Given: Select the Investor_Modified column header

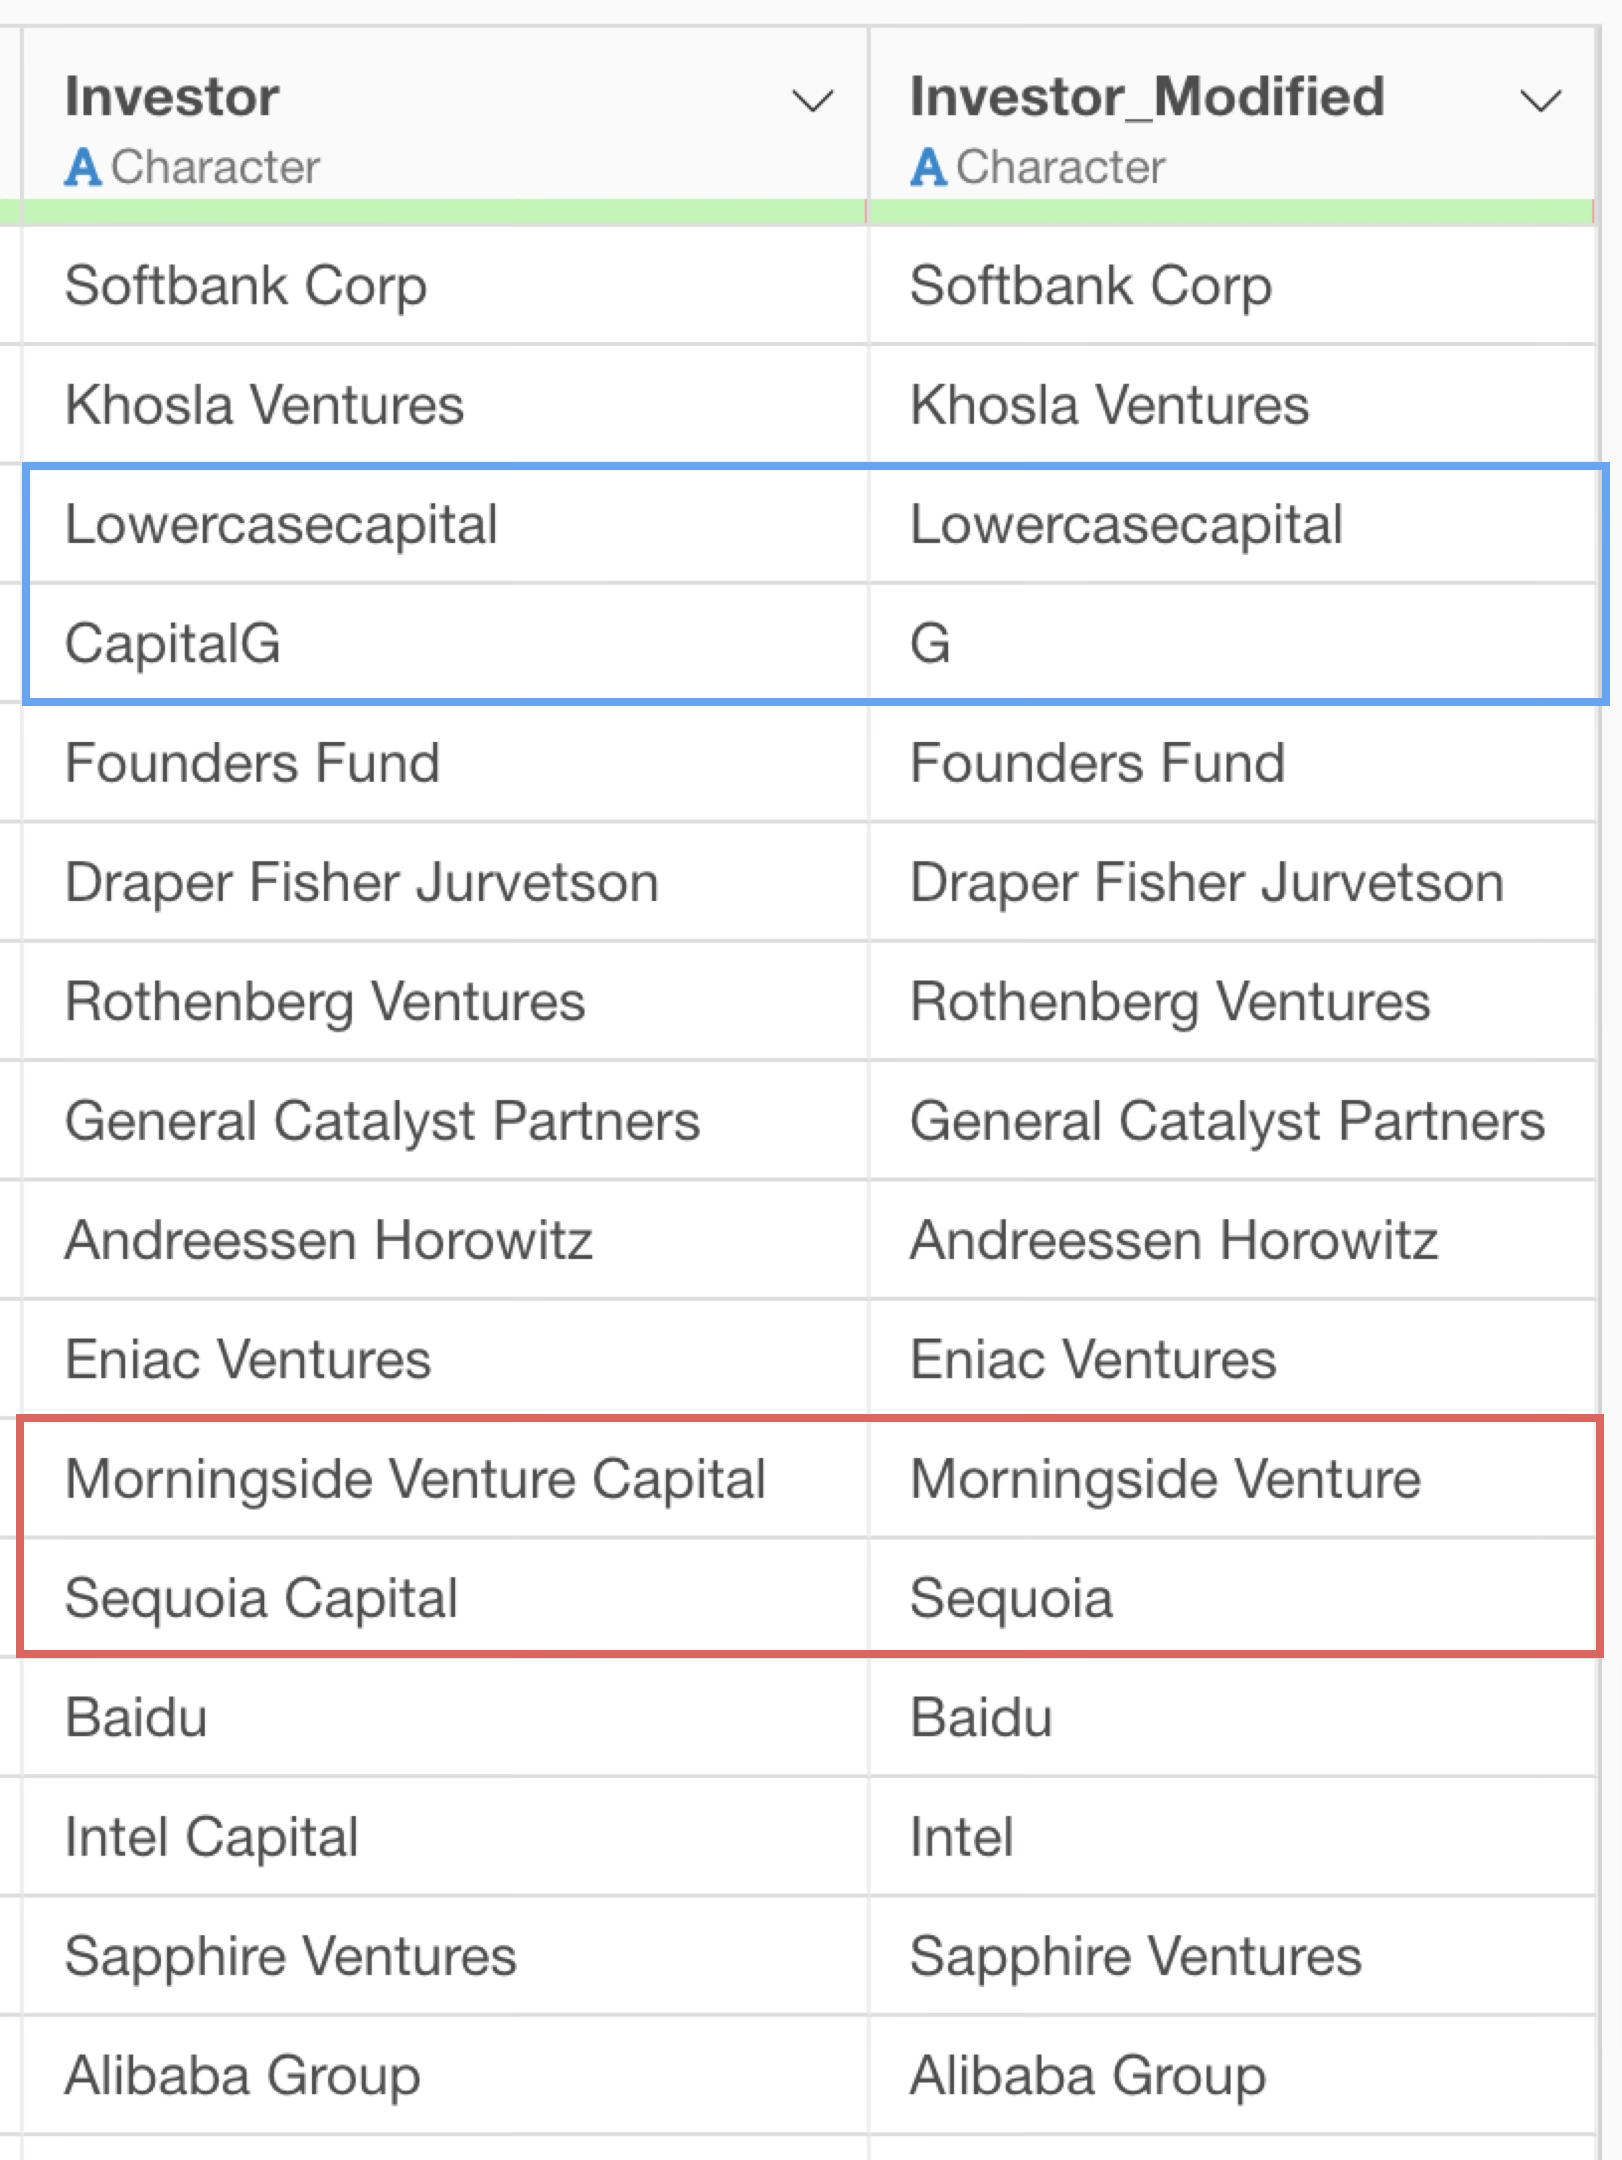Looking at the screenshot, I should click(1146, 97).
